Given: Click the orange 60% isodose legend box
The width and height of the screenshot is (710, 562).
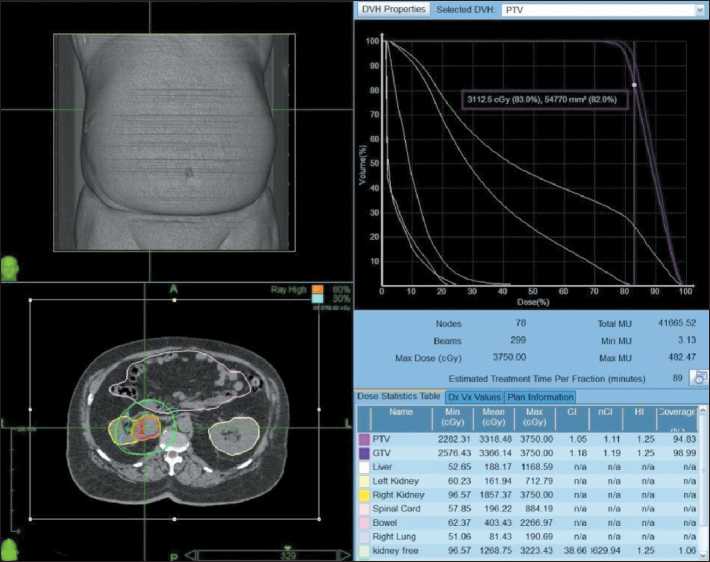Looking at the screenshot, I should coord(318,290).
